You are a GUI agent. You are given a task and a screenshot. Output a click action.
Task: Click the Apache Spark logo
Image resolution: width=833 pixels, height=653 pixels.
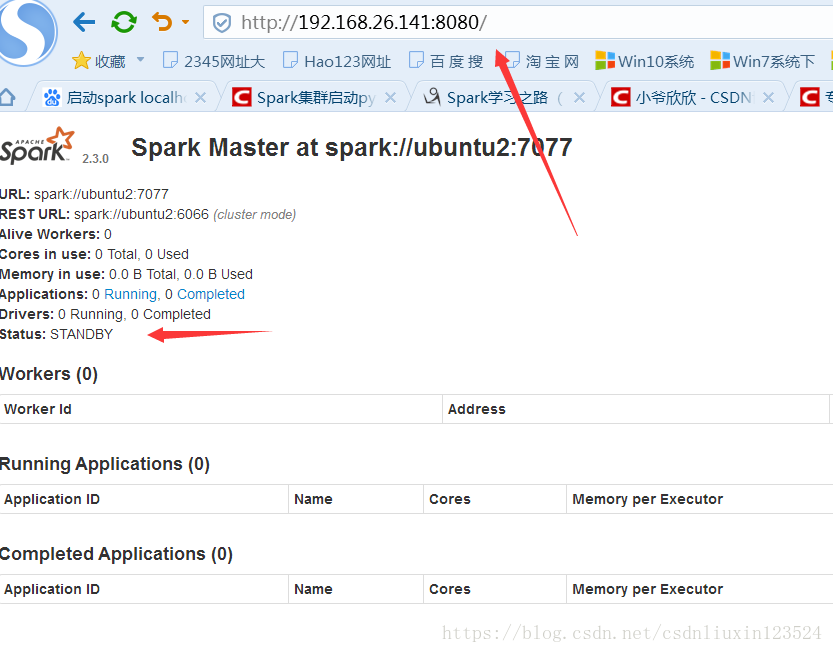click(37, 146)
